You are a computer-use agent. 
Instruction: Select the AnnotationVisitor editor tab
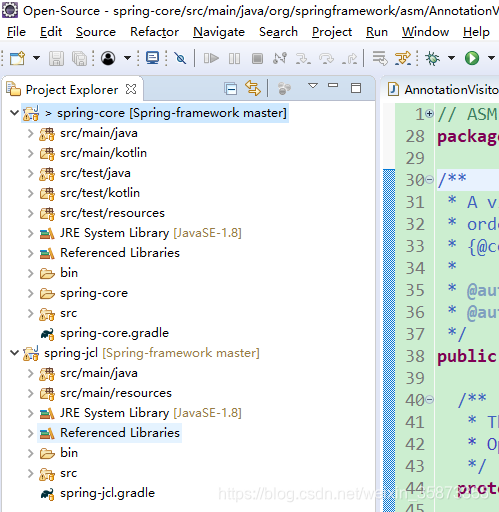click(x=443, y=90)
